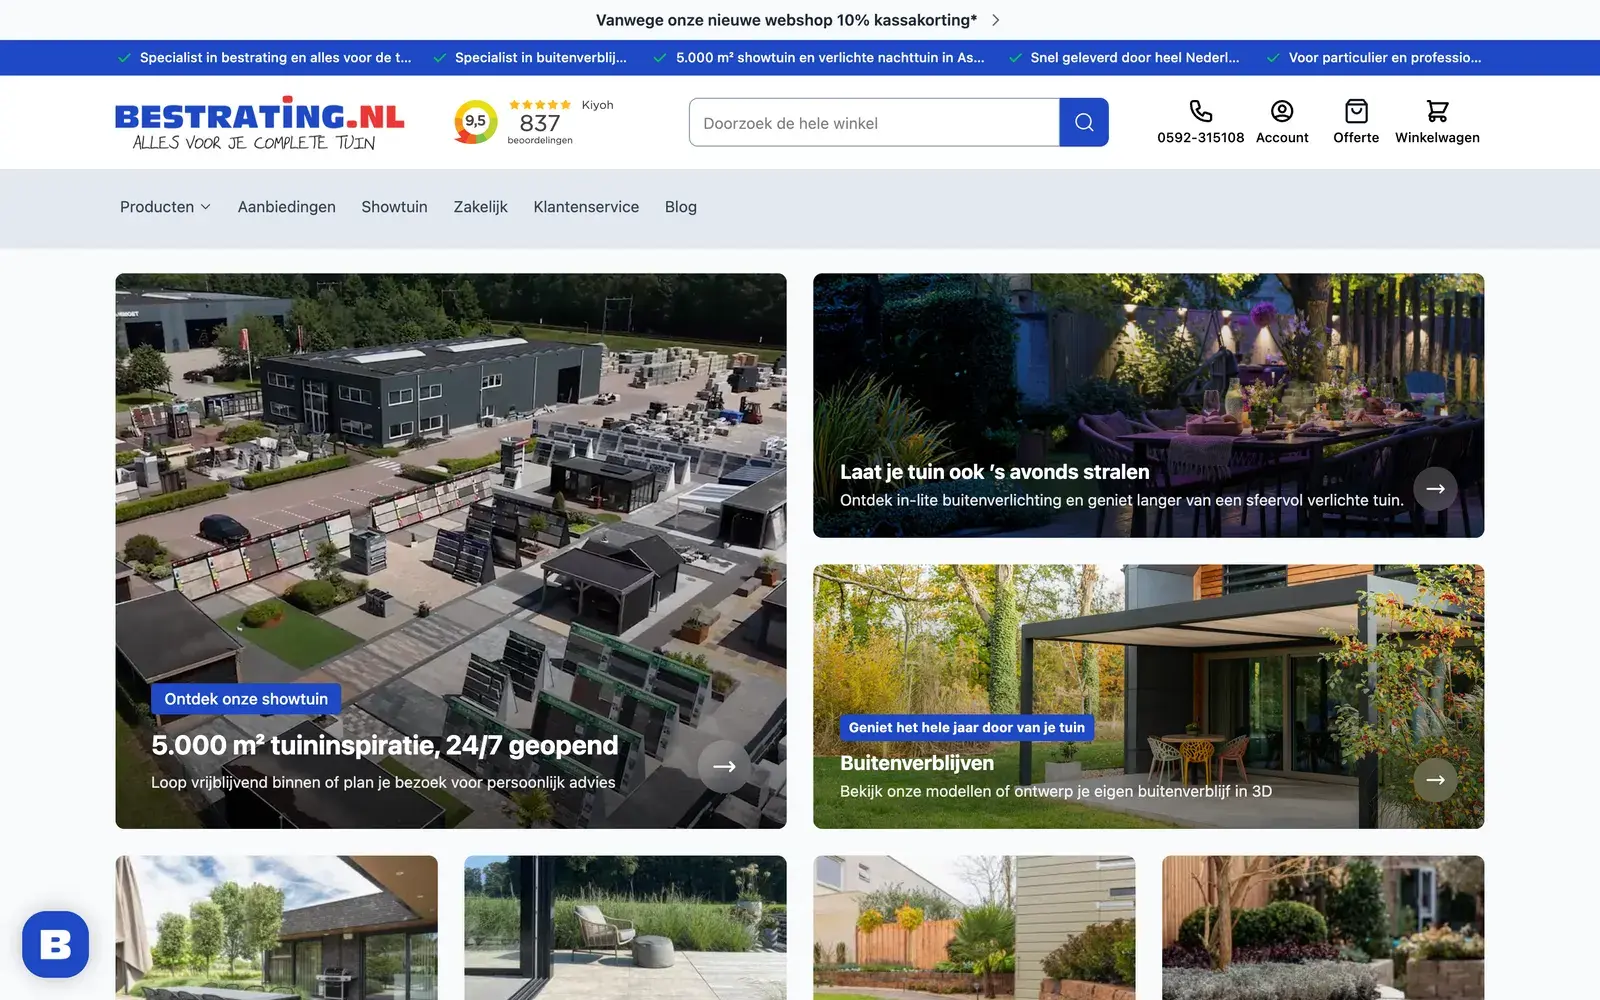Click the 'Doorzoek de hele winkel' search field
Screen dimensions: 1600x1000
click(x=874, y=122)
